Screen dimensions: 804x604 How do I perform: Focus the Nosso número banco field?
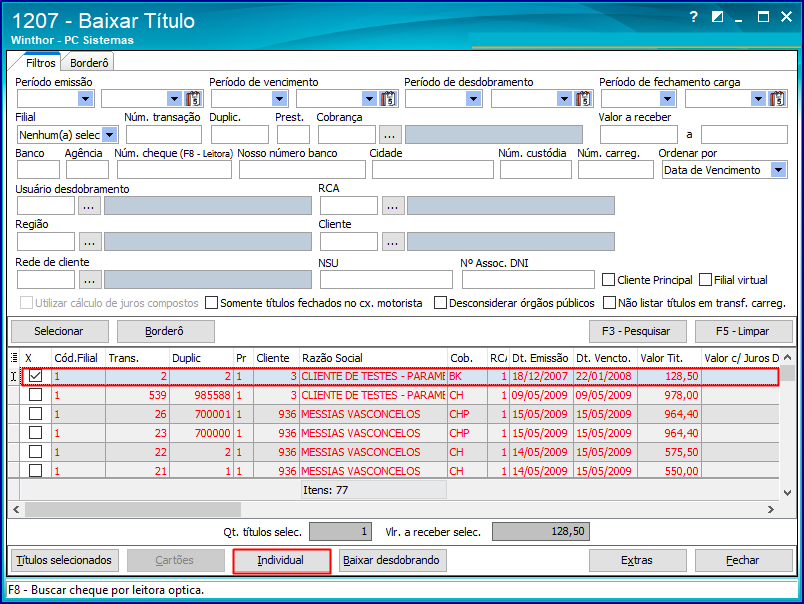coord(303,170)
